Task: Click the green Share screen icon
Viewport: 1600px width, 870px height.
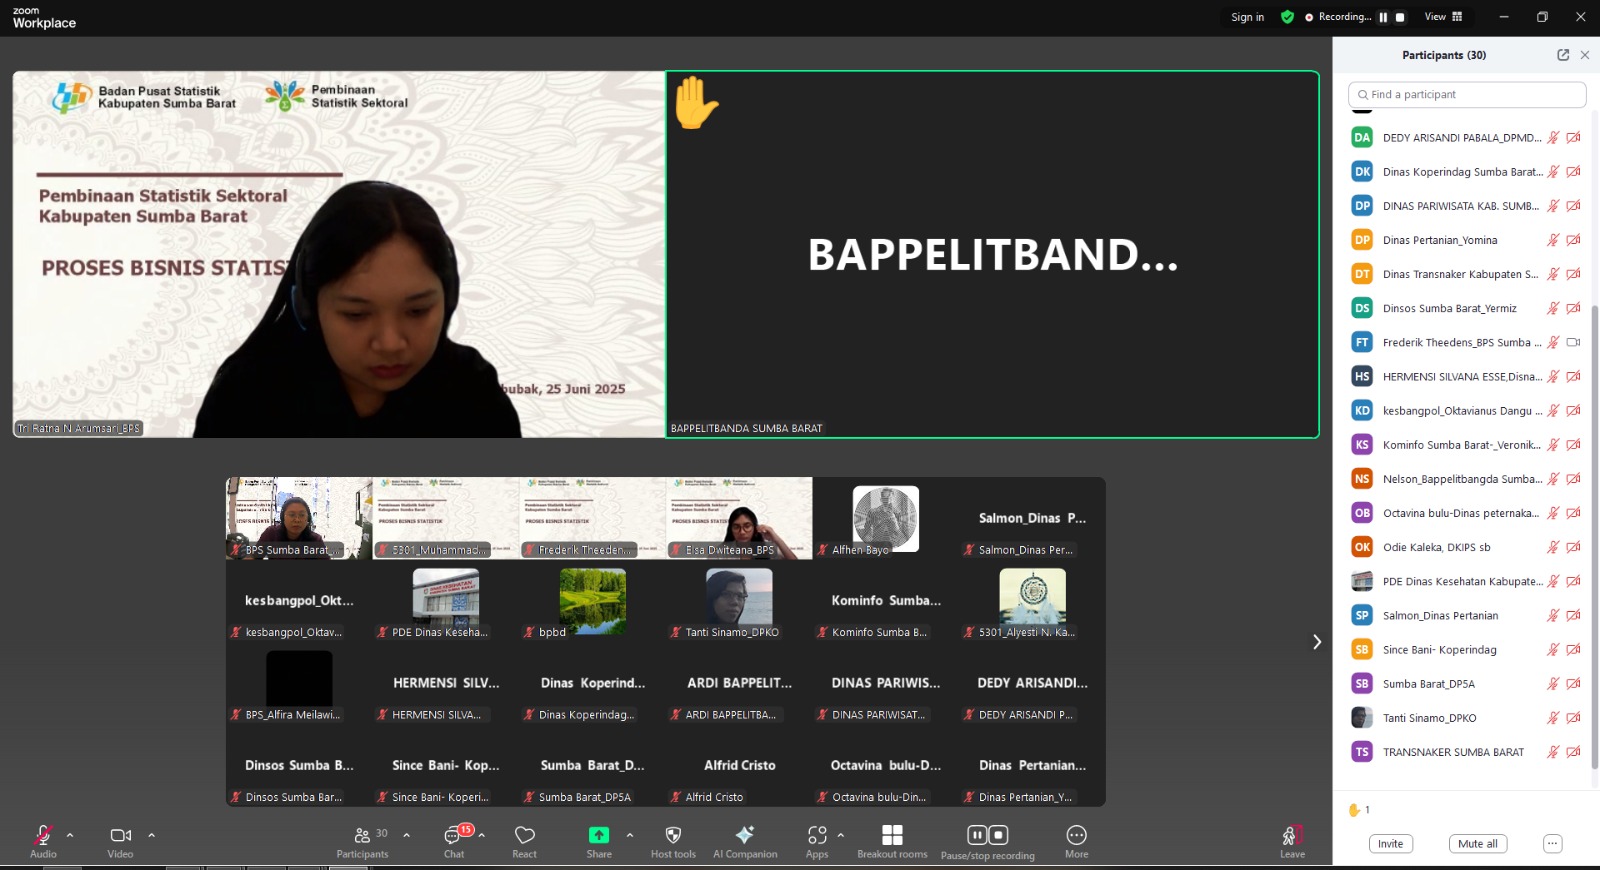Action: [x=599, y=836]
